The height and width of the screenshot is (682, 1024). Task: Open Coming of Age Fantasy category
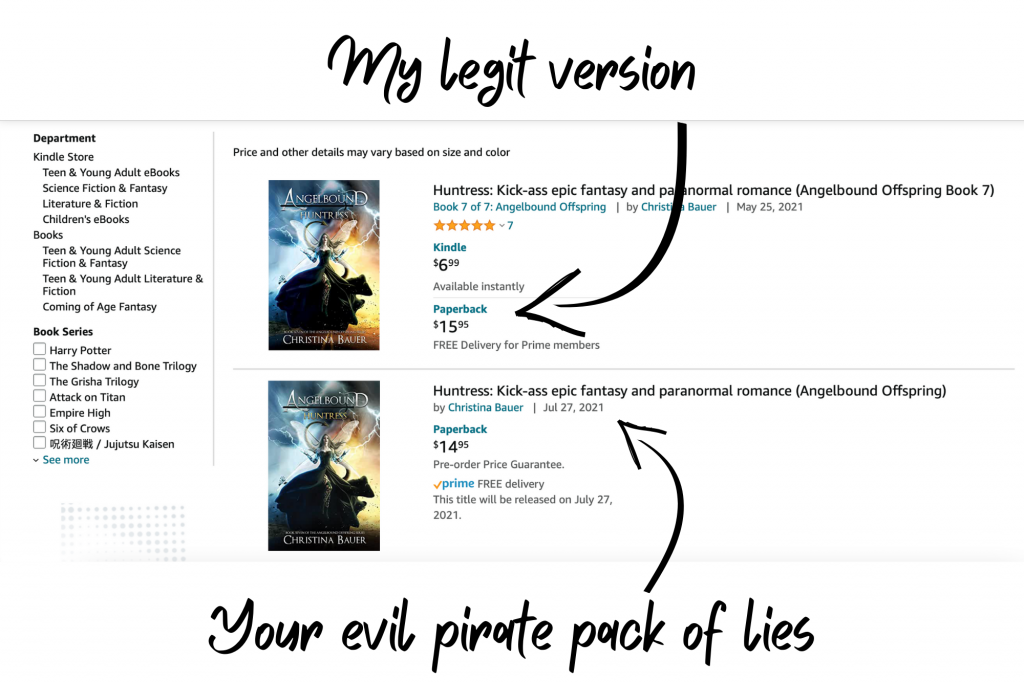tap(99, 307)
